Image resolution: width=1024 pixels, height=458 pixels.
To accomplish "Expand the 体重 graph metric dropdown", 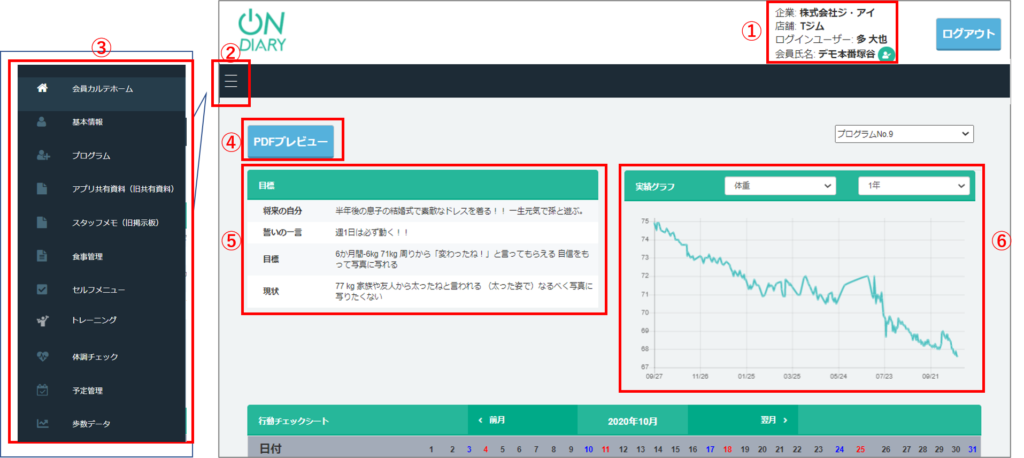I will point(779,185).
